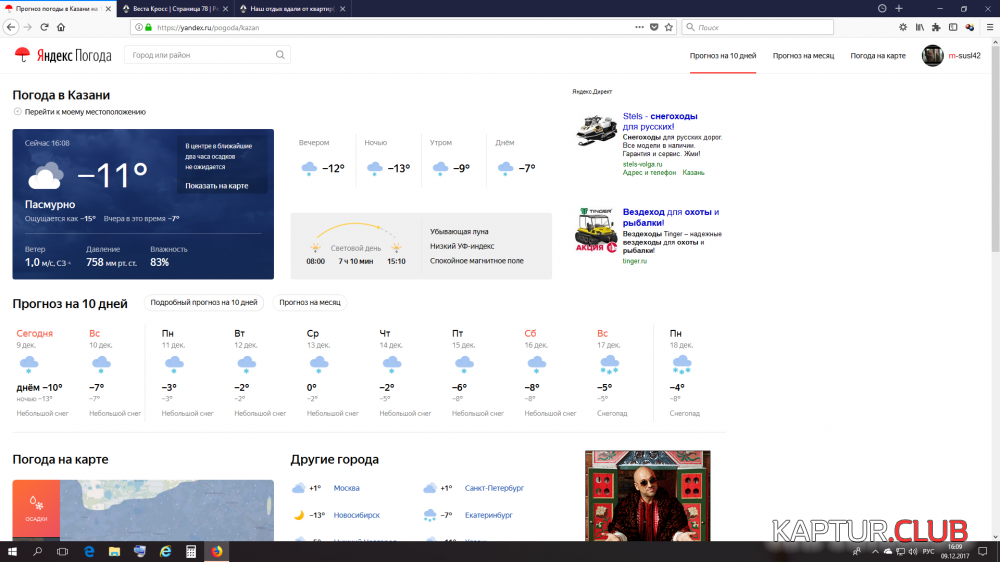
Task: Click the precipitation 'Осадки' map icon
Action: click(36, 509)
